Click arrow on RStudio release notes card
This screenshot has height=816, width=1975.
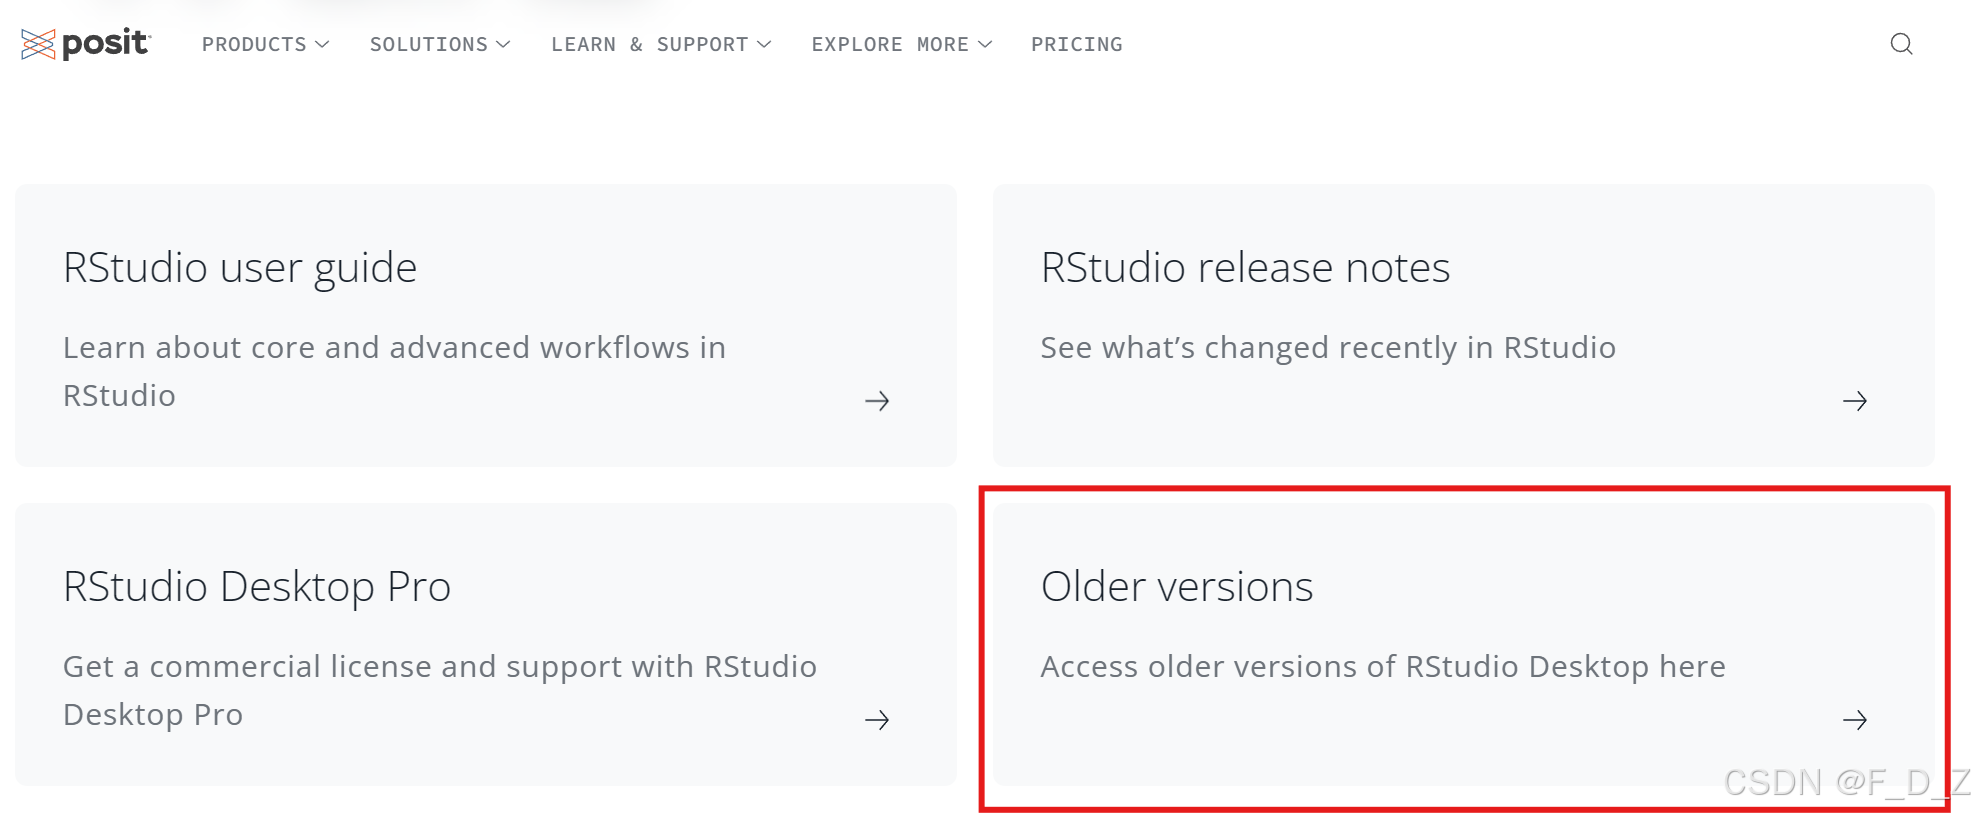[1855, 401]
